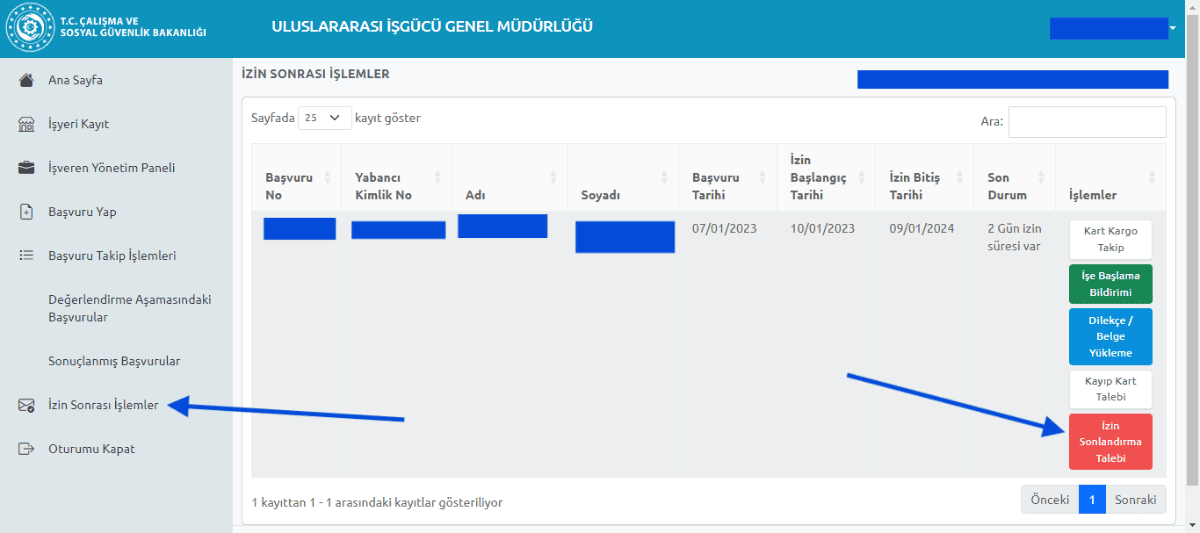Viewport: 1200px width, 533px height.
Task: Go to the Sonraki pagination page
Action: [x=1135, y=500]
